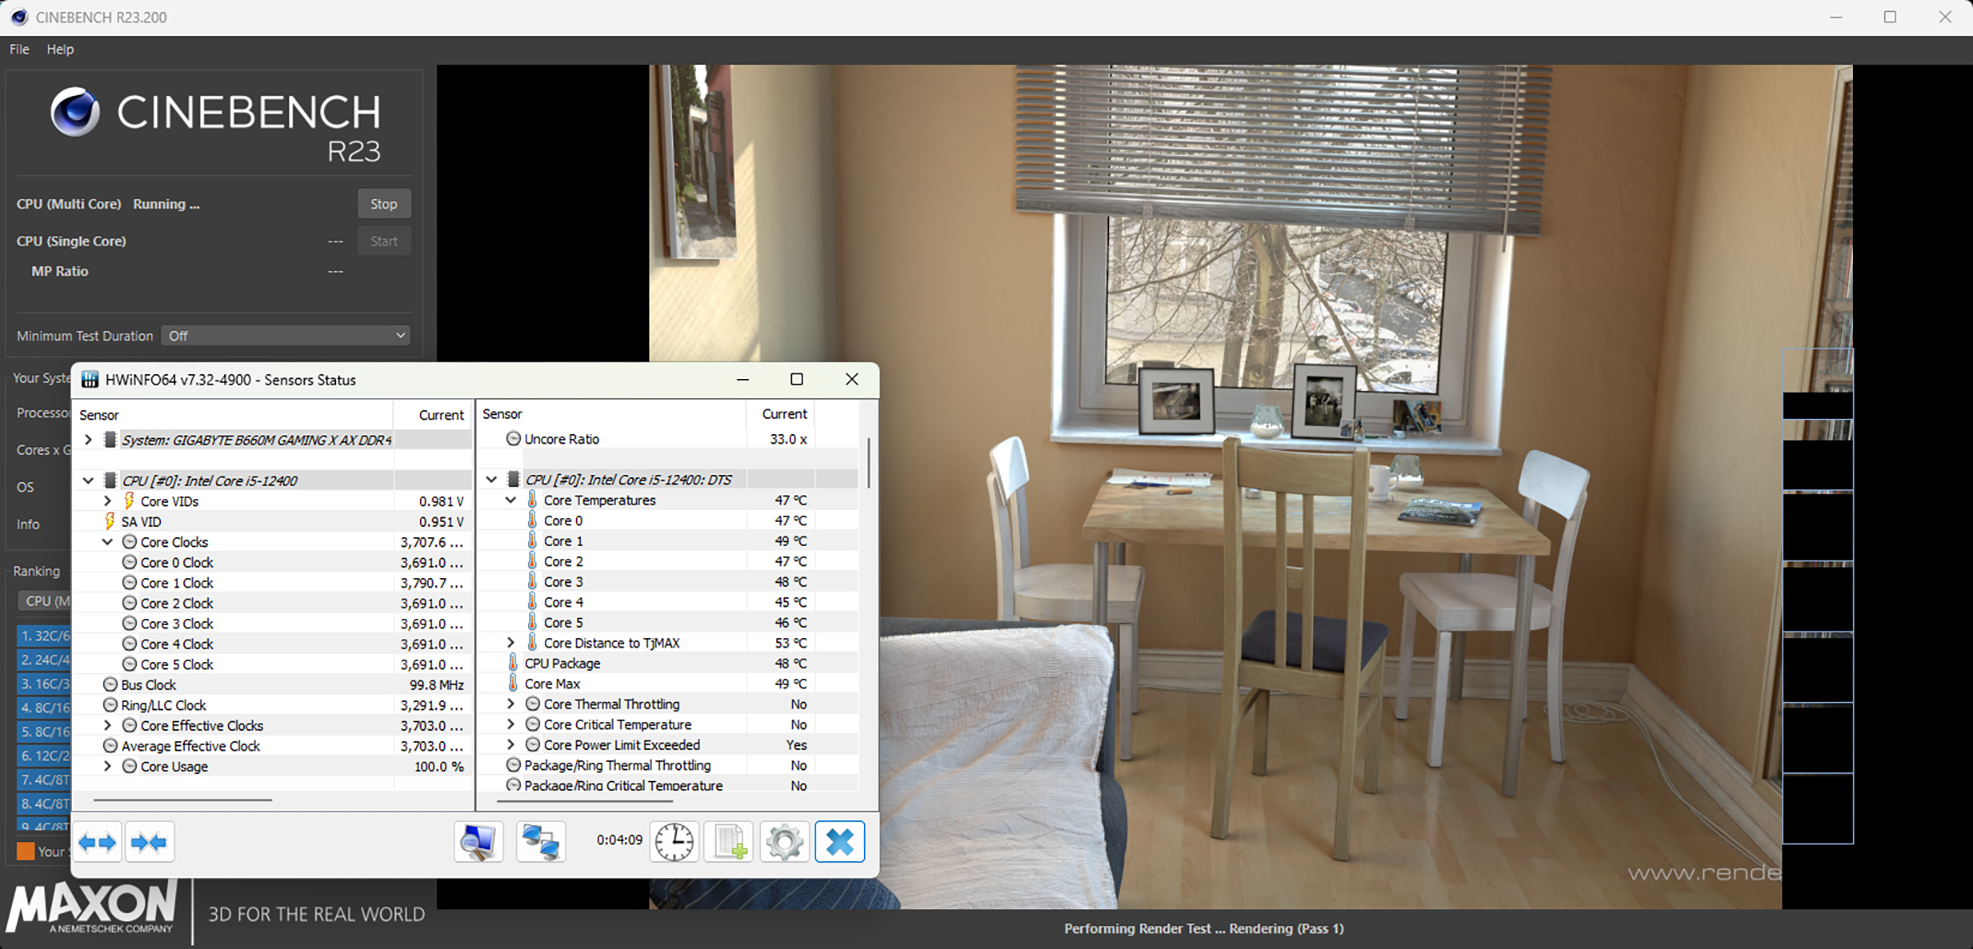Select the Core 2 Clock row
This screenshot has width=1973, height=949.
[x=272, y=603]
